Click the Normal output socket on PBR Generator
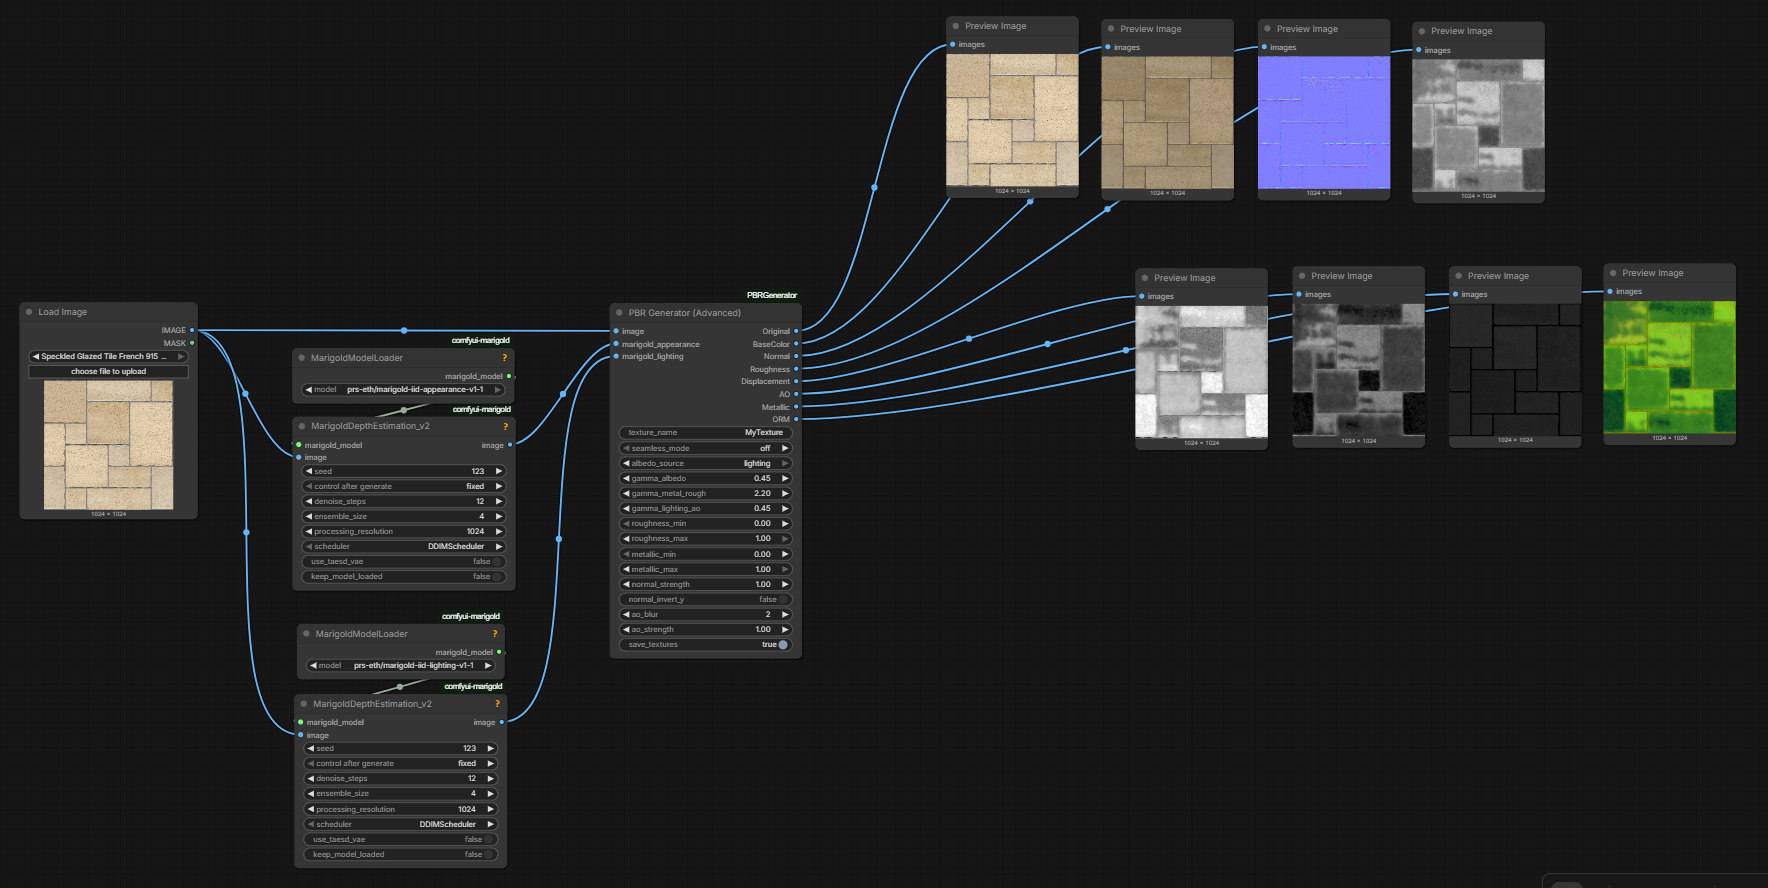 (x=796, y=356)
